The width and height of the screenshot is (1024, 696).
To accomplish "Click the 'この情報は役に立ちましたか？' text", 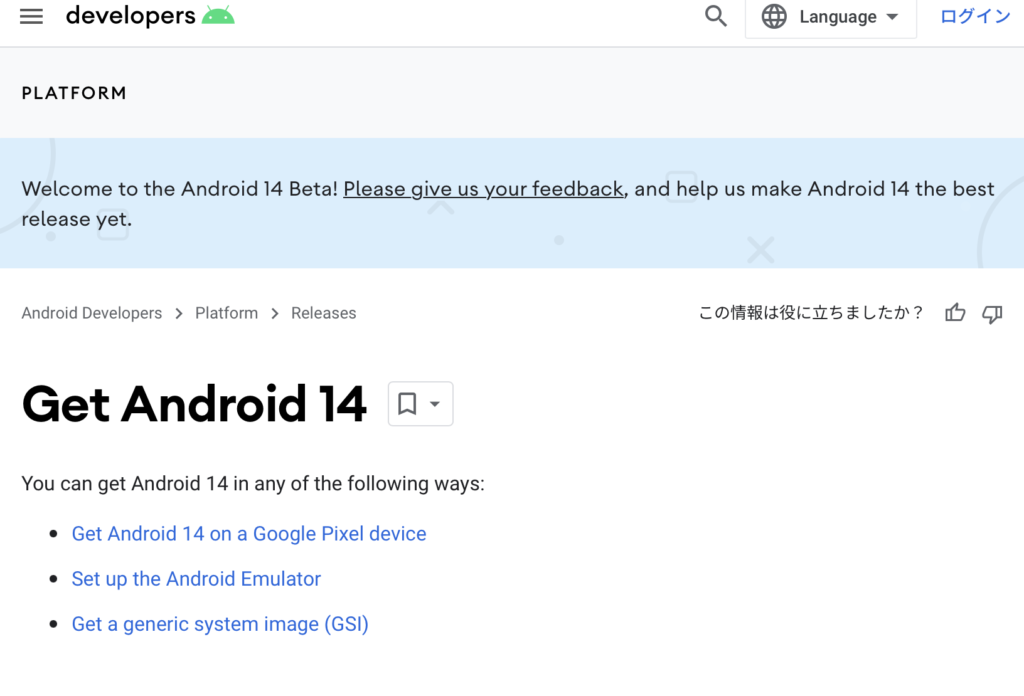I will click(810, 313).
